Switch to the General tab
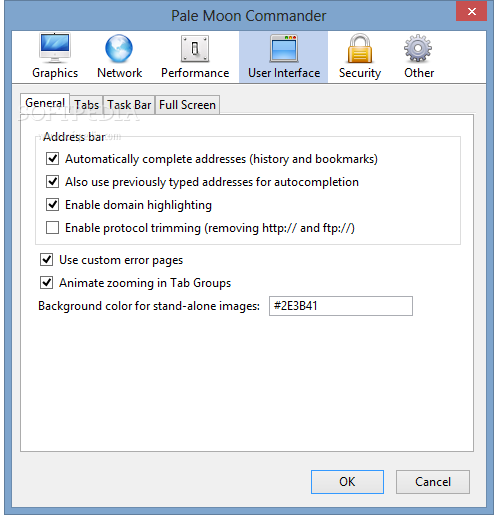 click(45, 103)
